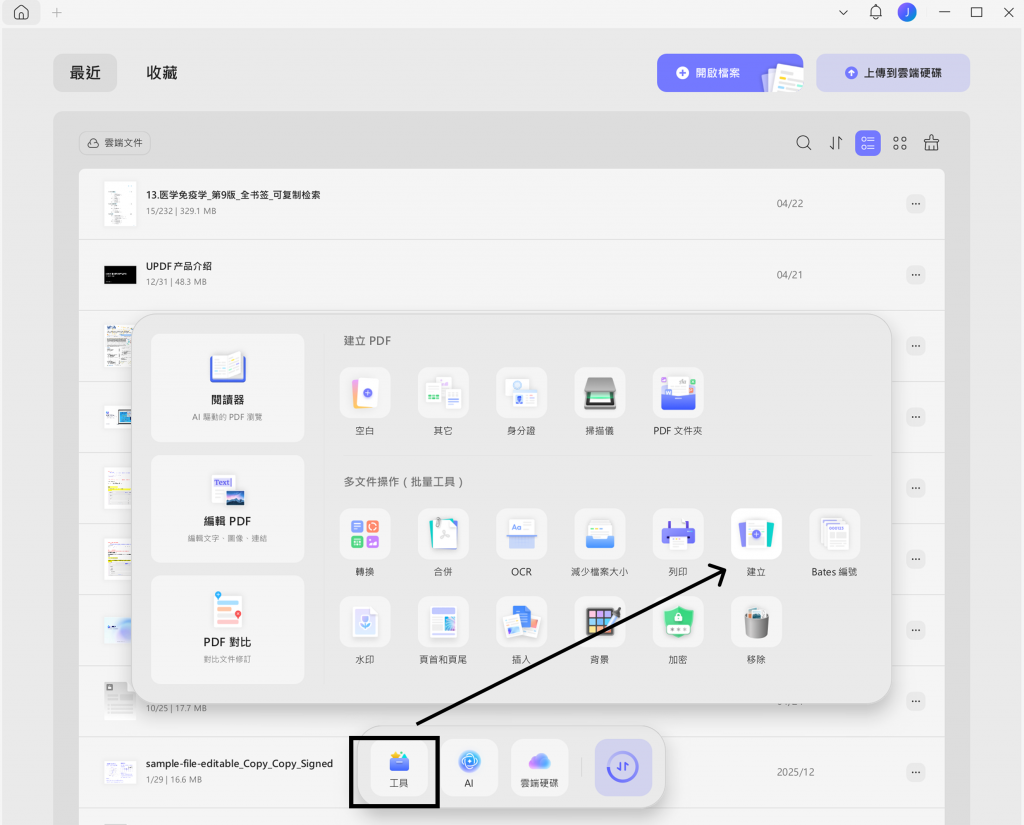Open the batch 列印 print tool
1024x825 pixels.
(x=678, y=534)
